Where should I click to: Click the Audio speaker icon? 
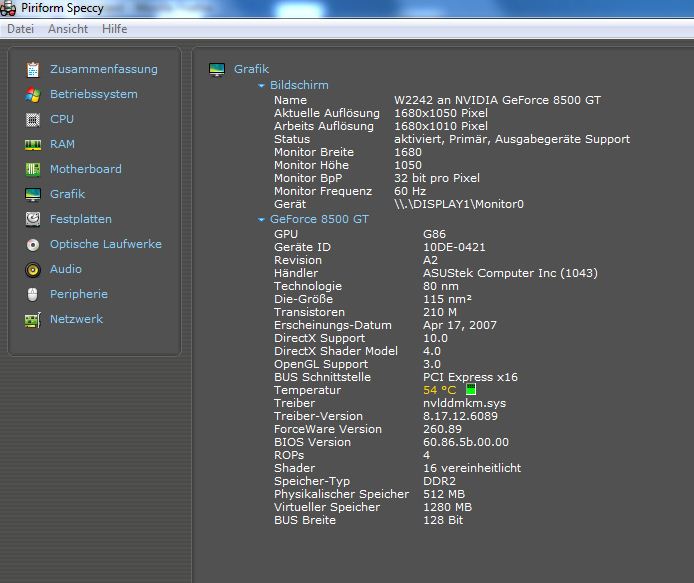[x=33, y=270]
